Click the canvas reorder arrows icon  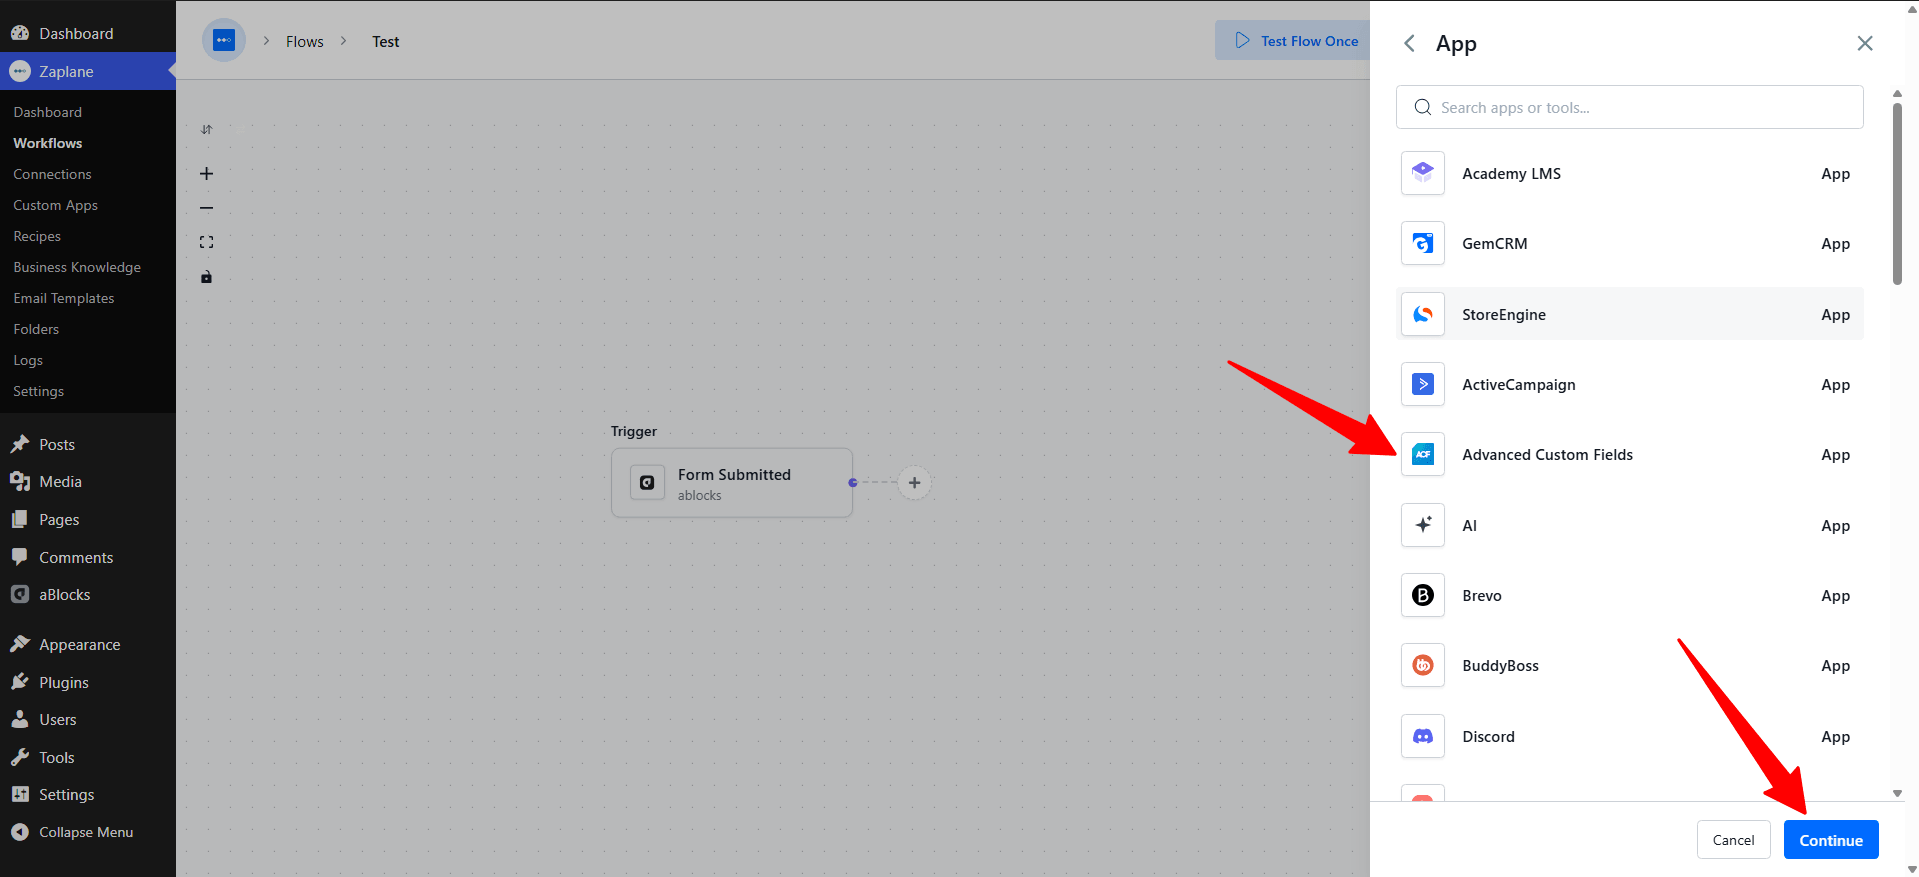coord(207,129)
